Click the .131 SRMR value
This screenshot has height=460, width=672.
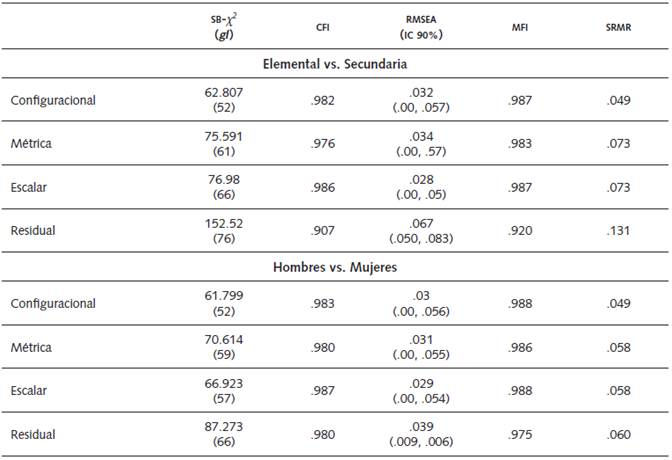click(619, 230)
